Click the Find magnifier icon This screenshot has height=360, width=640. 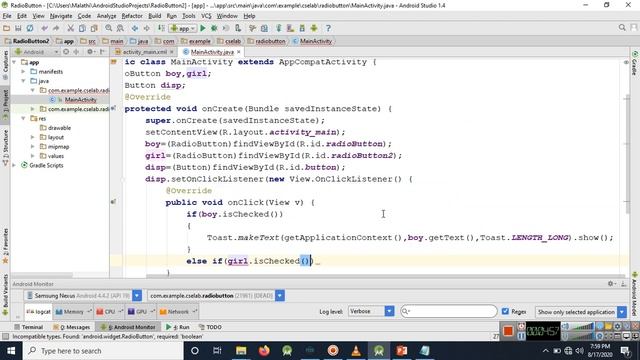coord(109,28)
